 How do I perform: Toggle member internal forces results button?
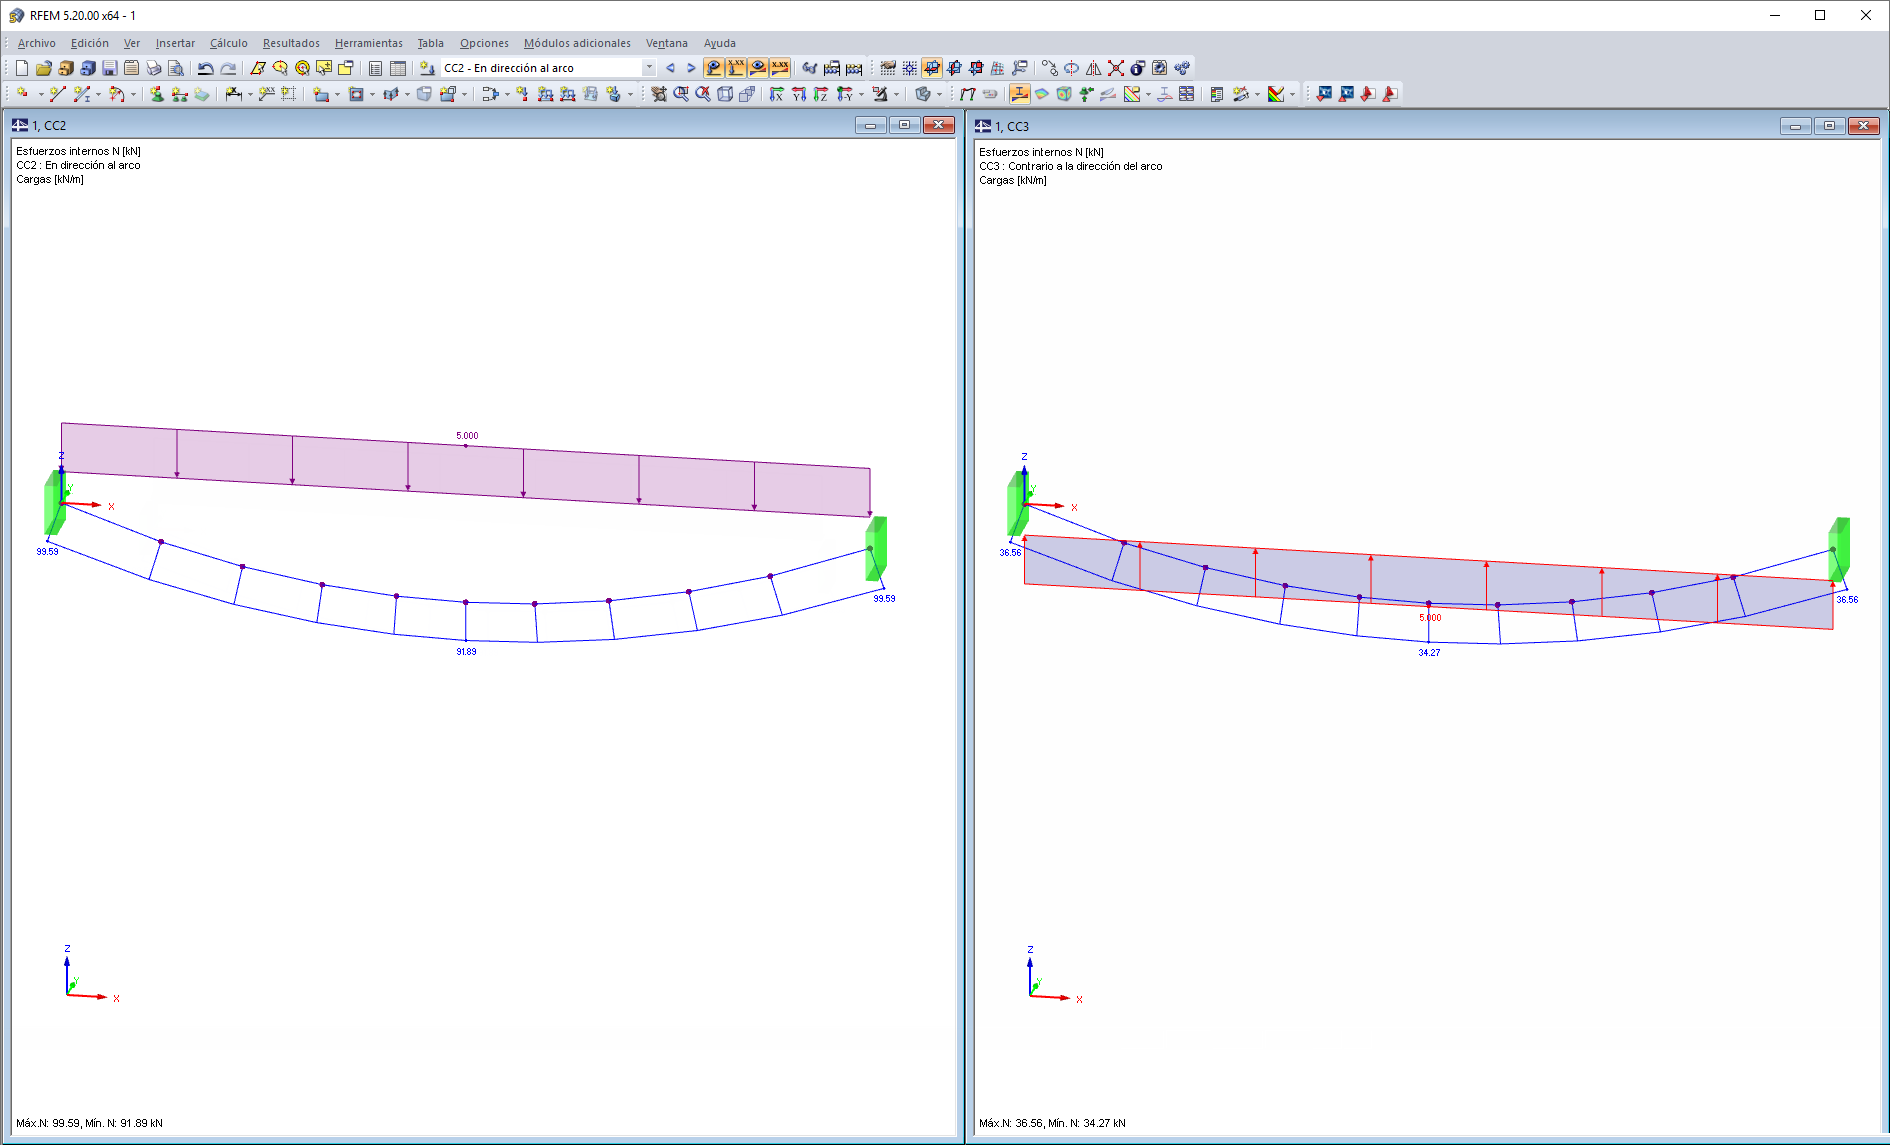tap(1020, 94)
